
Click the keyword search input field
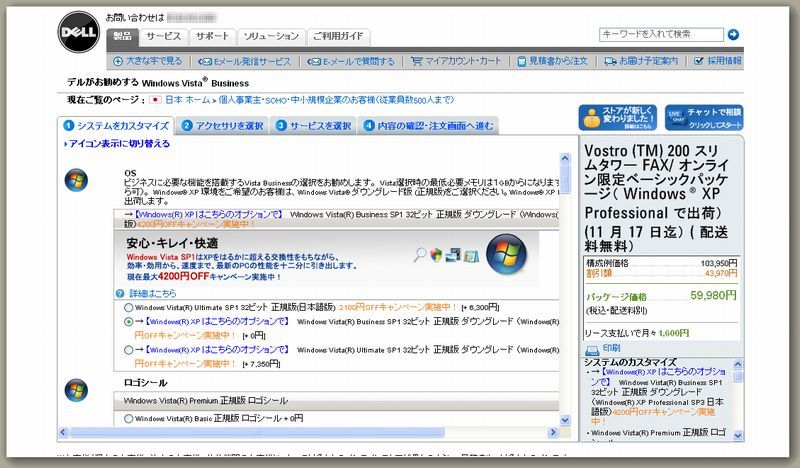click(661, 35)
